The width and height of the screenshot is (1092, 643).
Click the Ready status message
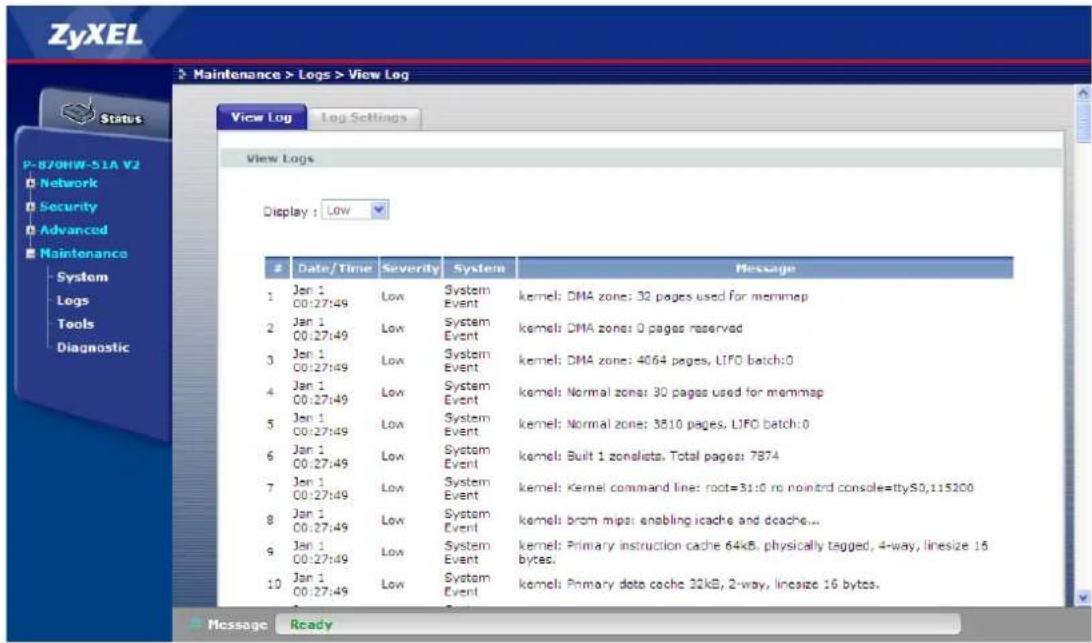[311, 625]
